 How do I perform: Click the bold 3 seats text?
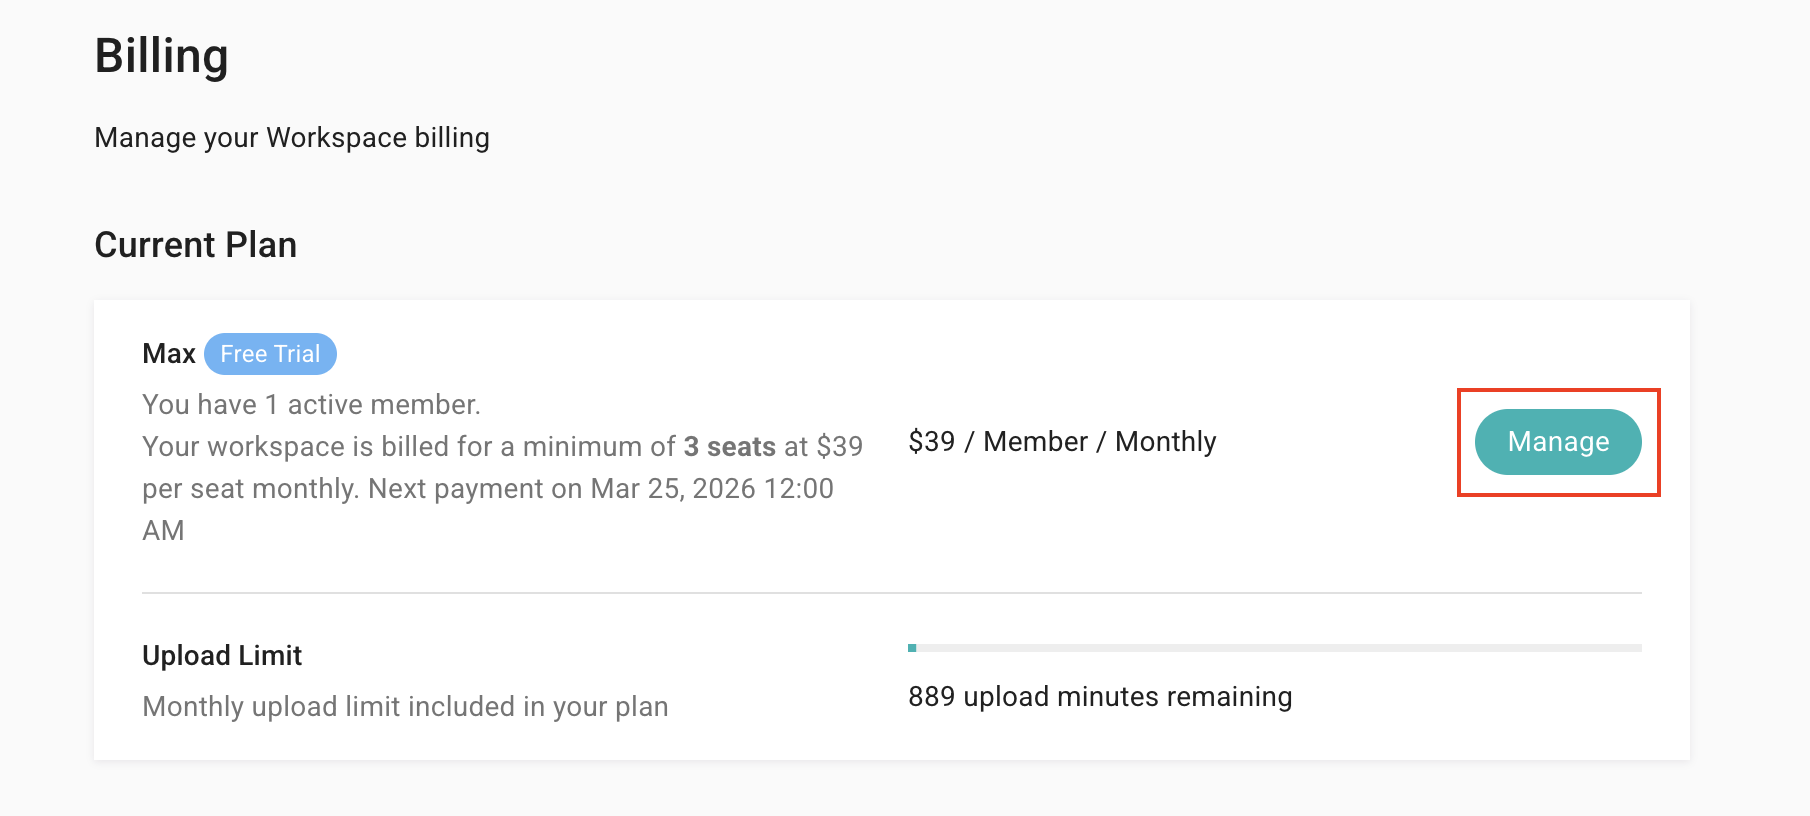click(x=729, y=447)
